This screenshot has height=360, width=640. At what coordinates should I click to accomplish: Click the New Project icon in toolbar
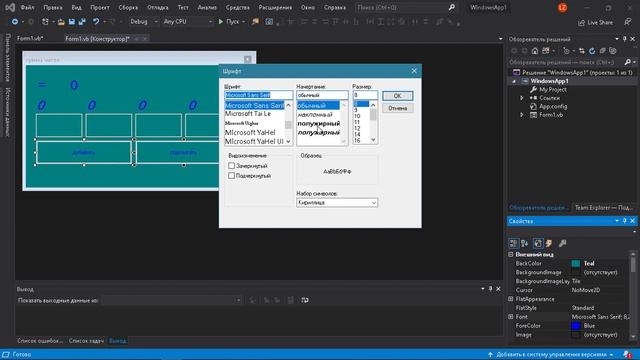pos(45,22)
